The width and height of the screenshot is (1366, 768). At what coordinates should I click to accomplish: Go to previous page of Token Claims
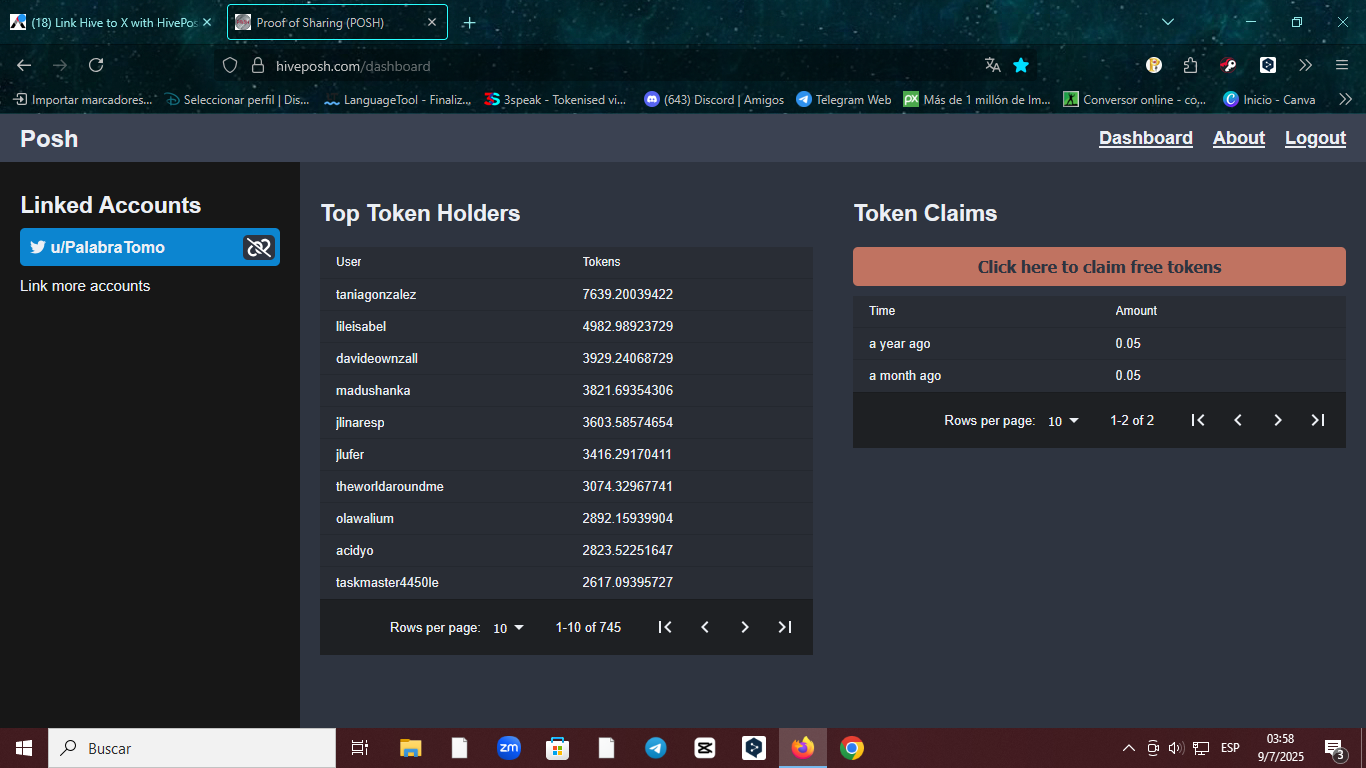pyautogui.click(x=1238, y=420)
